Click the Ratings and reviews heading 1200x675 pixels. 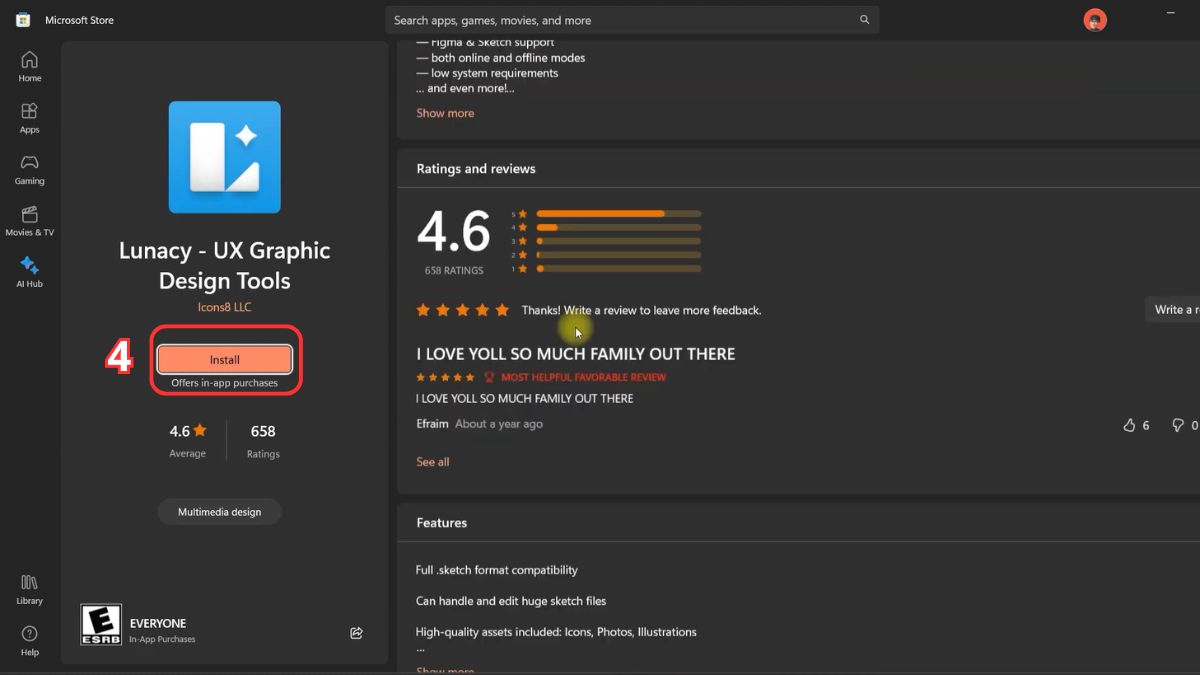[x=476, y=169]
